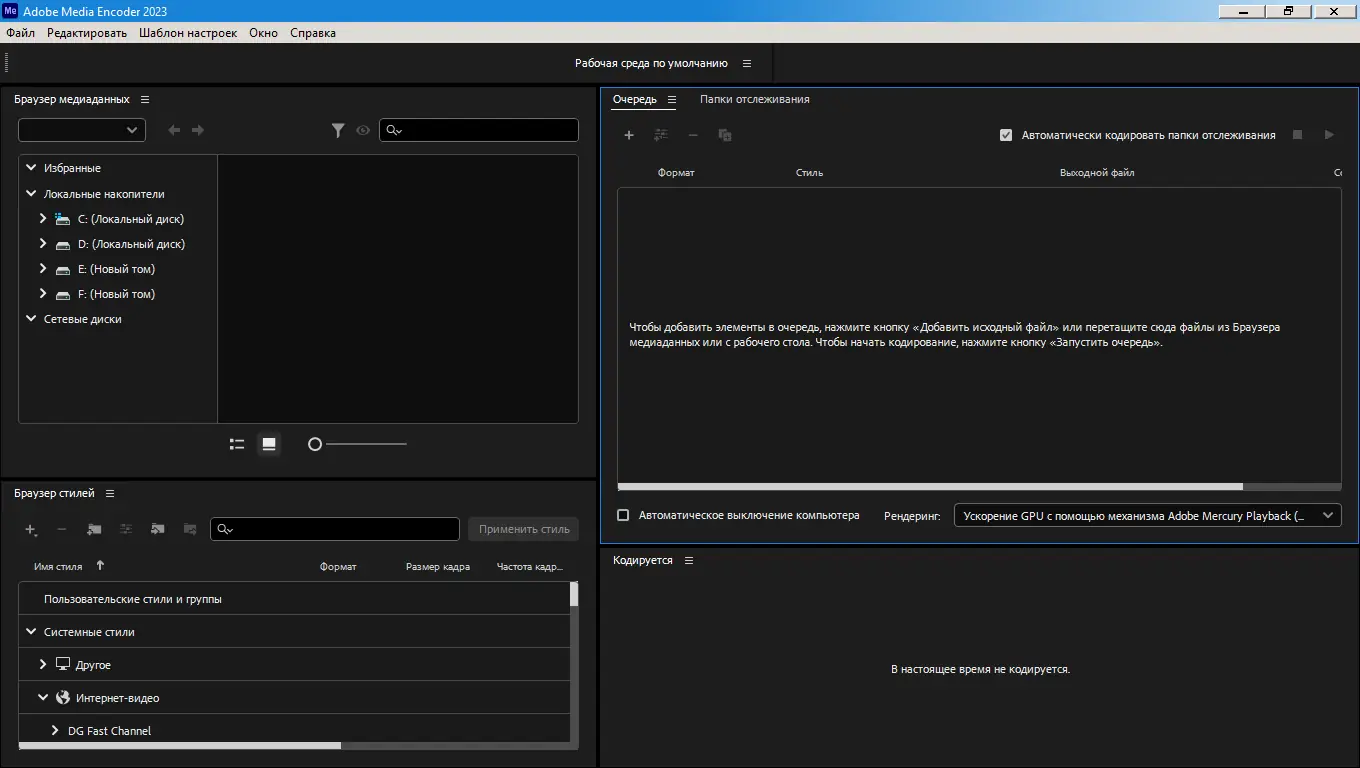Expand C: (Локальный диск) drive
The width and height of the screenshot is (1360, 768).
click(43, 218)
